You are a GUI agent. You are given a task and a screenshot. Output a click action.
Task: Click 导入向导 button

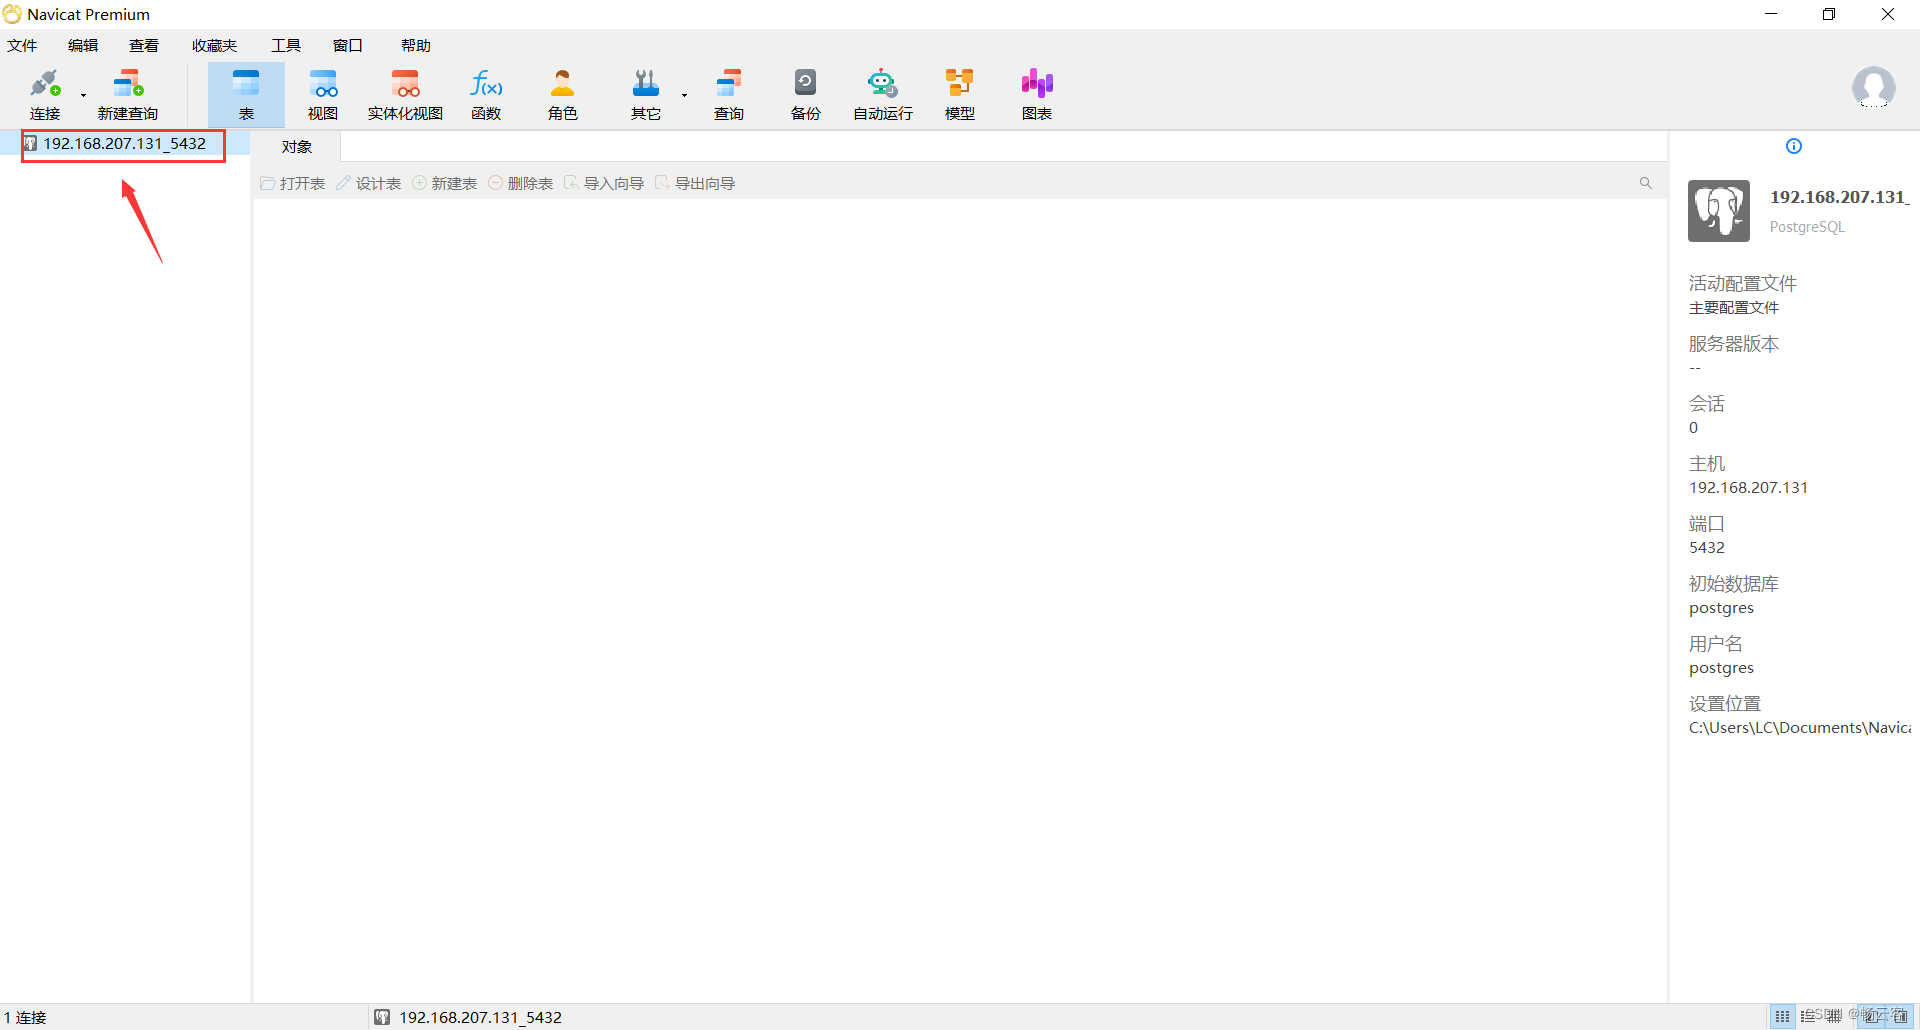[x=604, y=184]
